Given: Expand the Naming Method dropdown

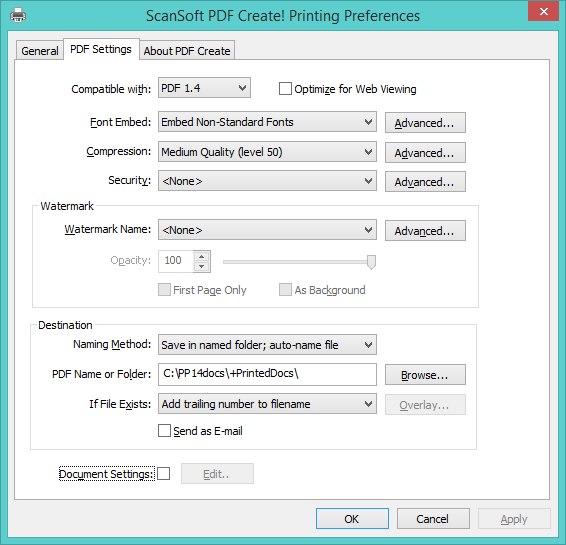Looking at the screenshot, I should (x=267, y=345).
